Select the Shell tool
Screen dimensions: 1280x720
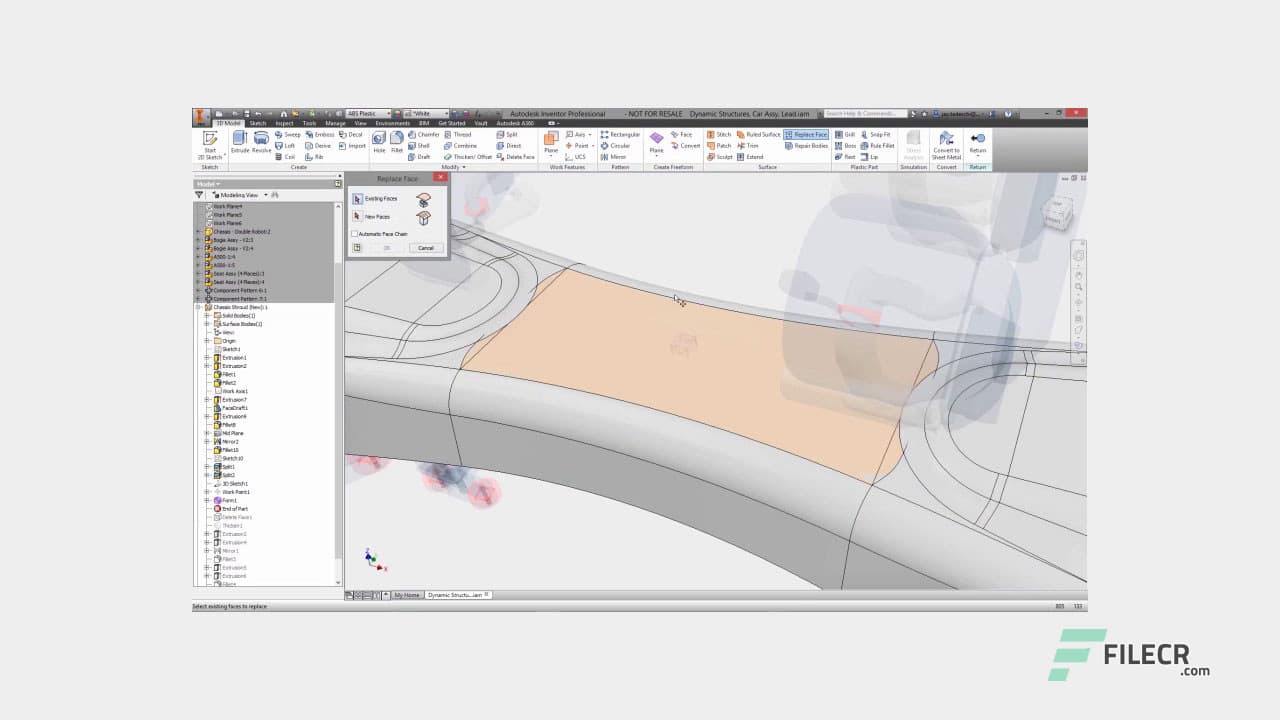(420, 145)
